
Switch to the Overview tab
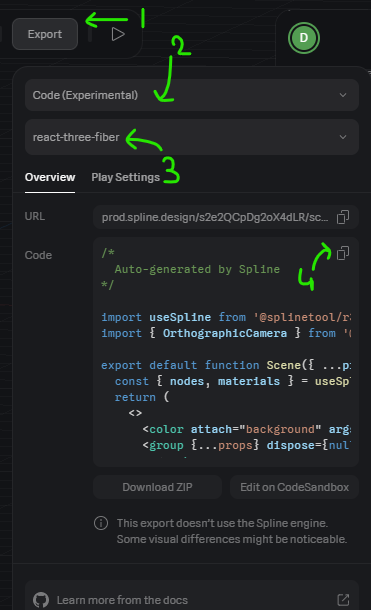(x=50, y=177)
